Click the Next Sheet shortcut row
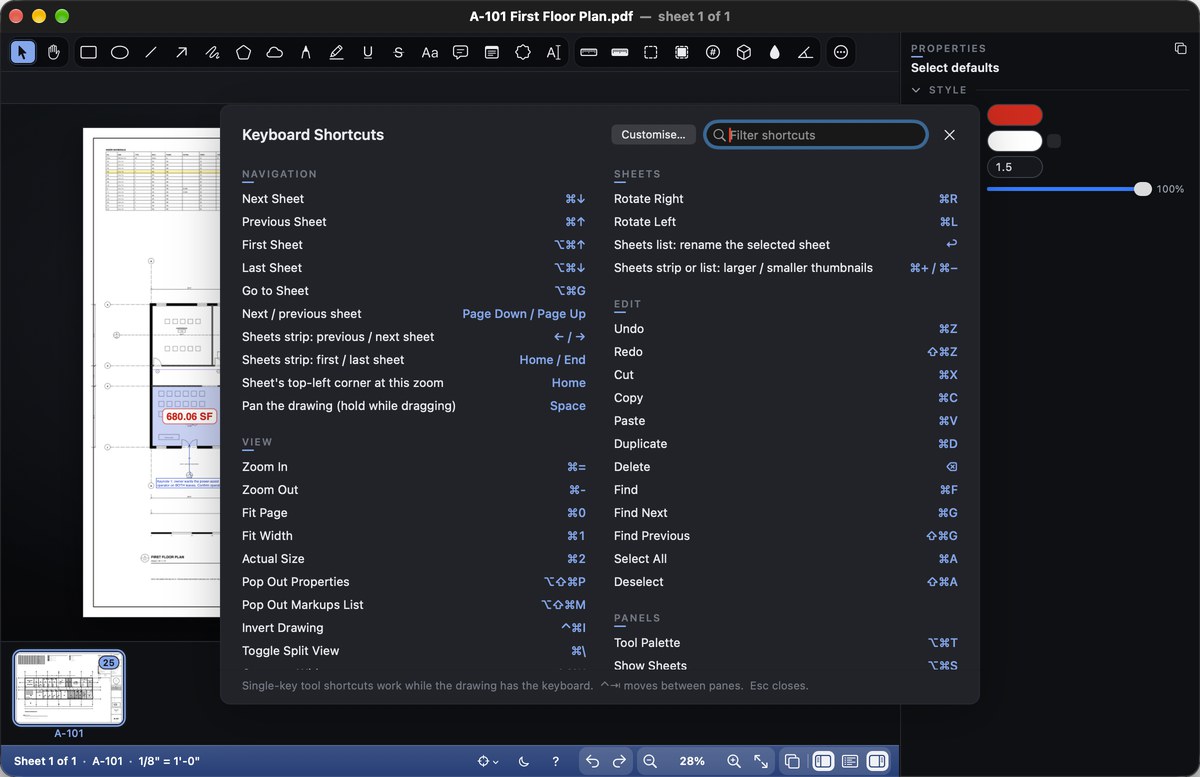Screen dimensions: 1200x777 414,199
